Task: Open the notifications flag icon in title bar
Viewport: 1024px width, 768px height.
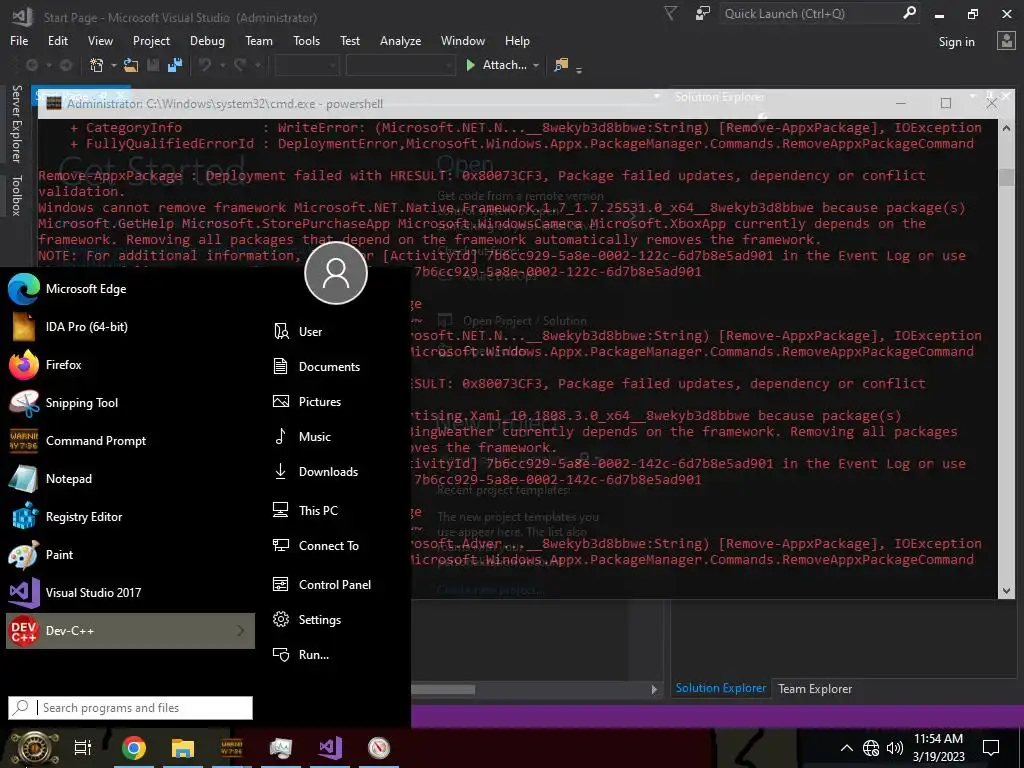Action: pos(671,13)
